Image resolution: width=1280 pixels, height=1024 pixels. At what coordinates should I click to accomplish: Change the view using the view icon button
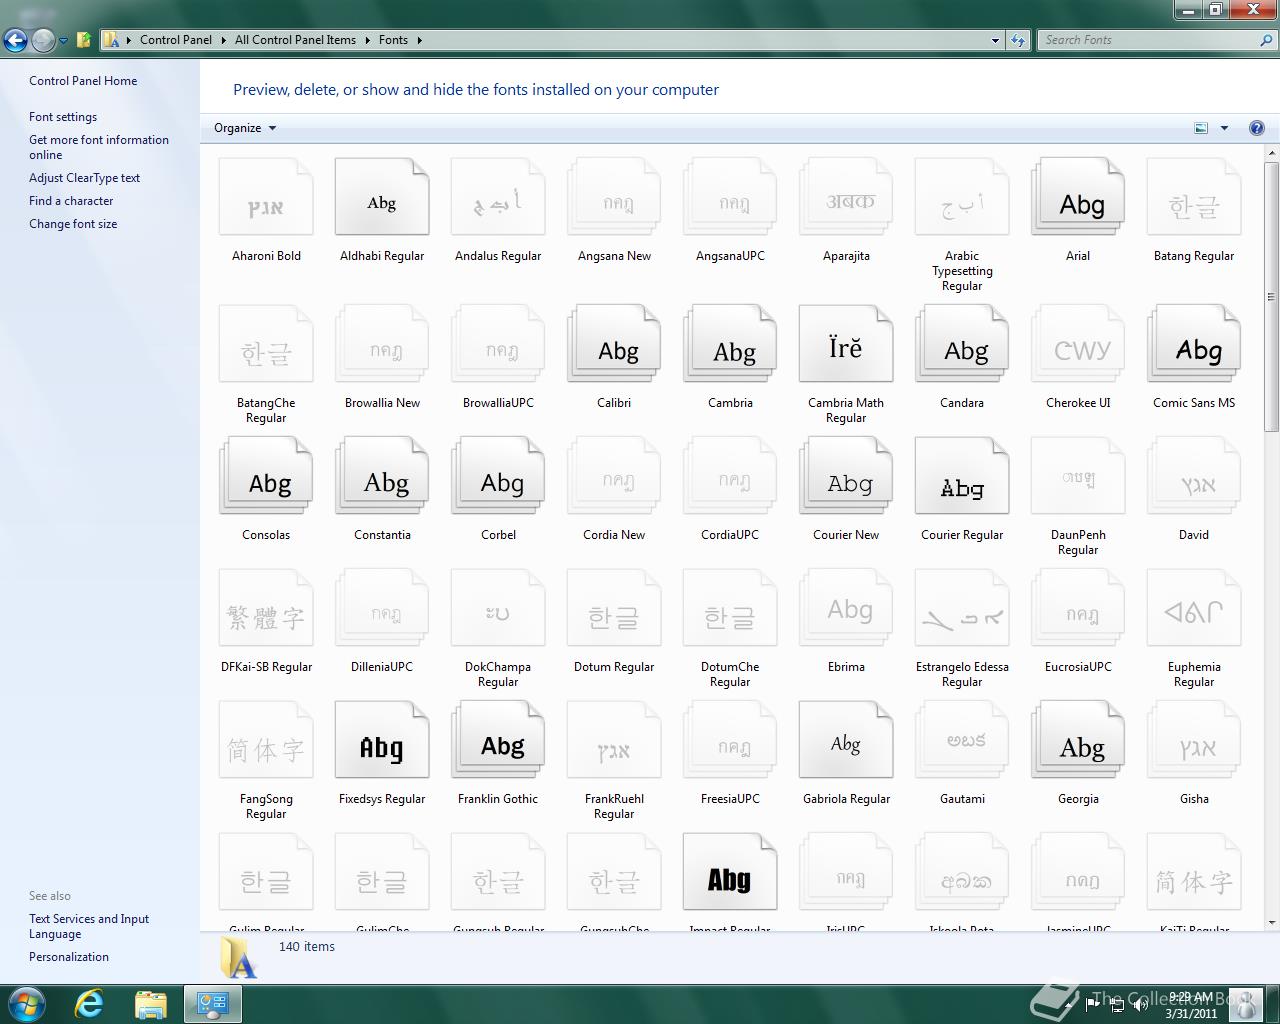pyautogui.click(x=1201, y=128)
